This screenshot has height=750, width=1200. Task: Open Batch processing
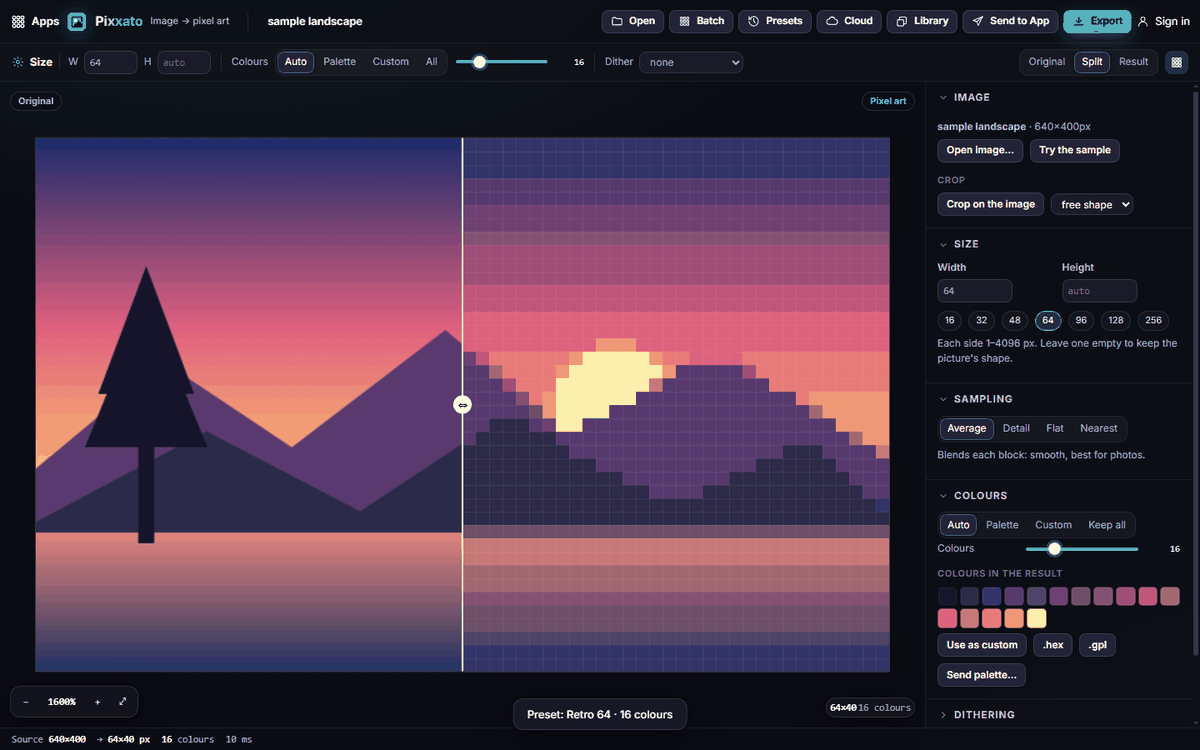tap(701, 21)
